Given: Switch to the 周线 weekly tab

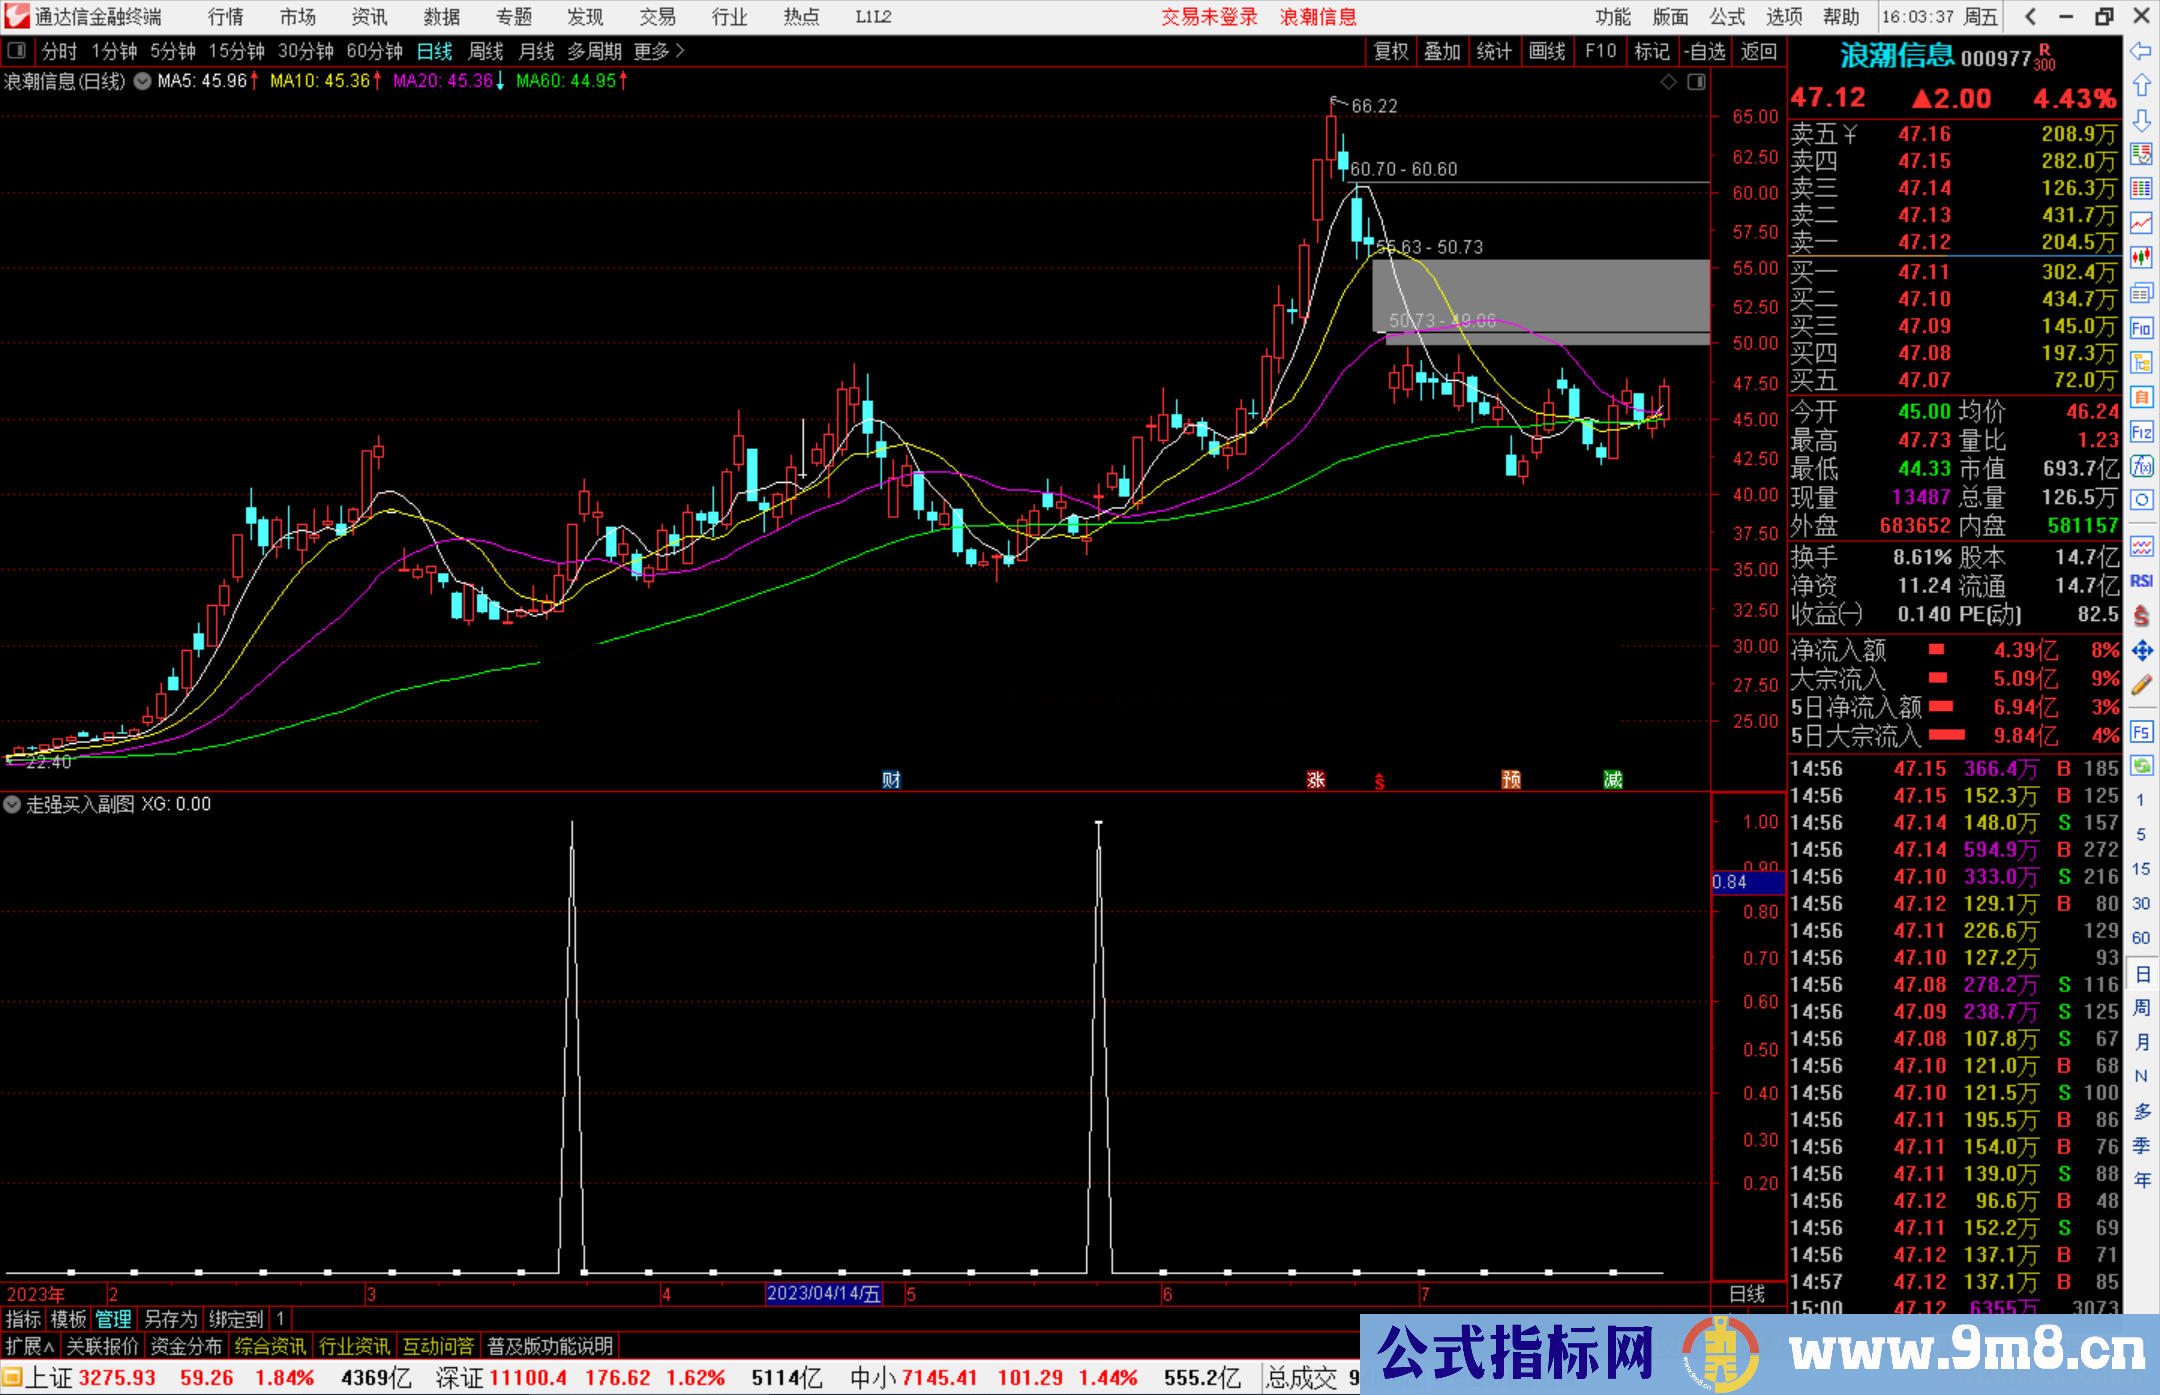Looking at the screenshot, I should 485,51.
